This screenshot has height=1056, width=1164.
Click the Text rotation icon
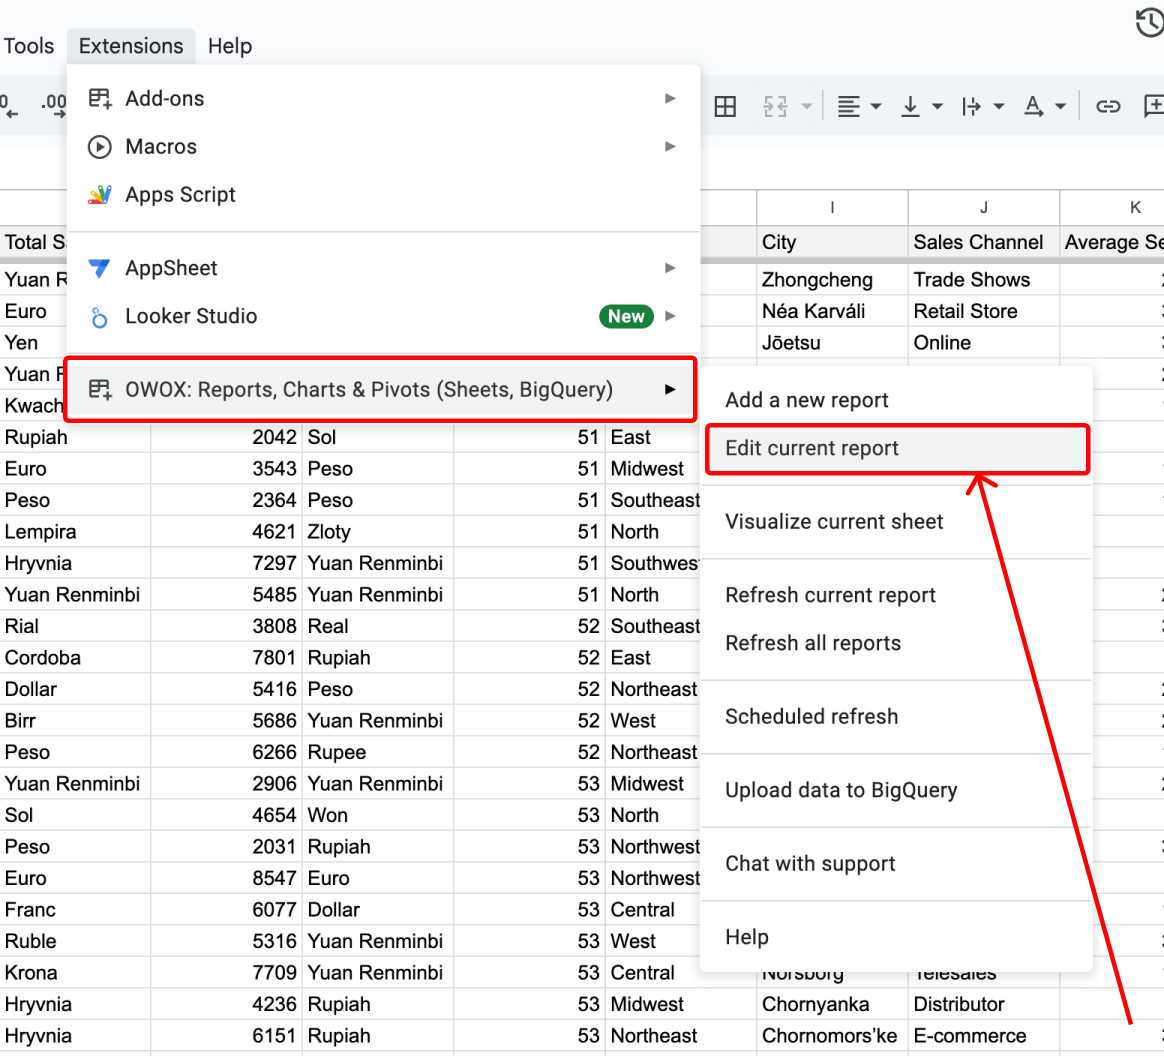[x=1033, y=107]
